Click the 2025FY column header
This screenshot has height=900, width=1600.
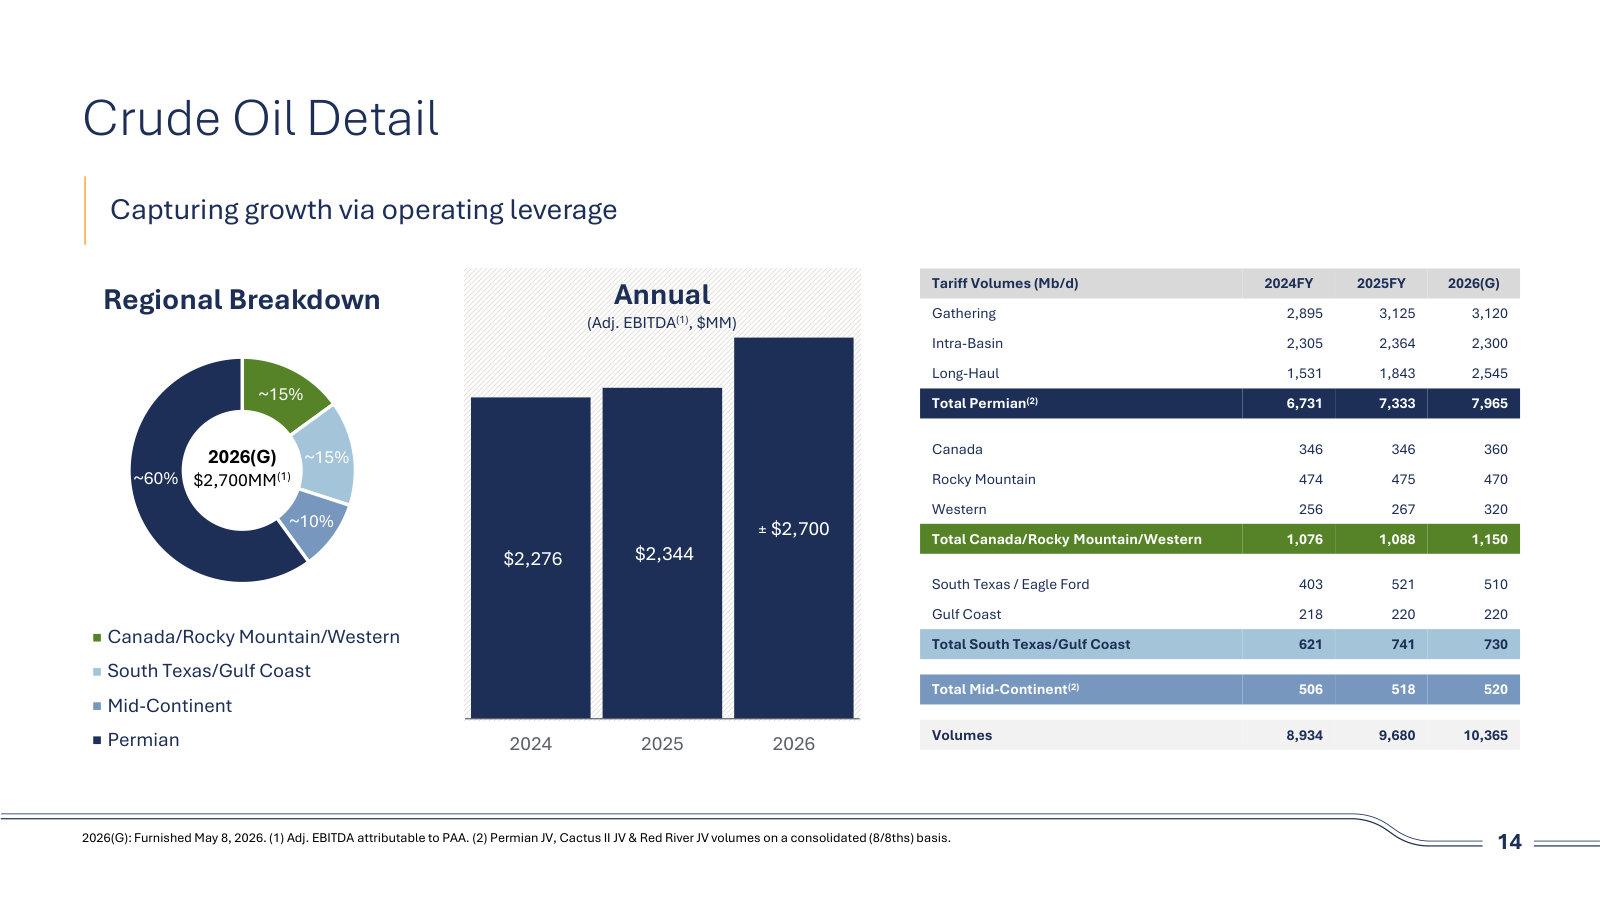click(1381, 283)
